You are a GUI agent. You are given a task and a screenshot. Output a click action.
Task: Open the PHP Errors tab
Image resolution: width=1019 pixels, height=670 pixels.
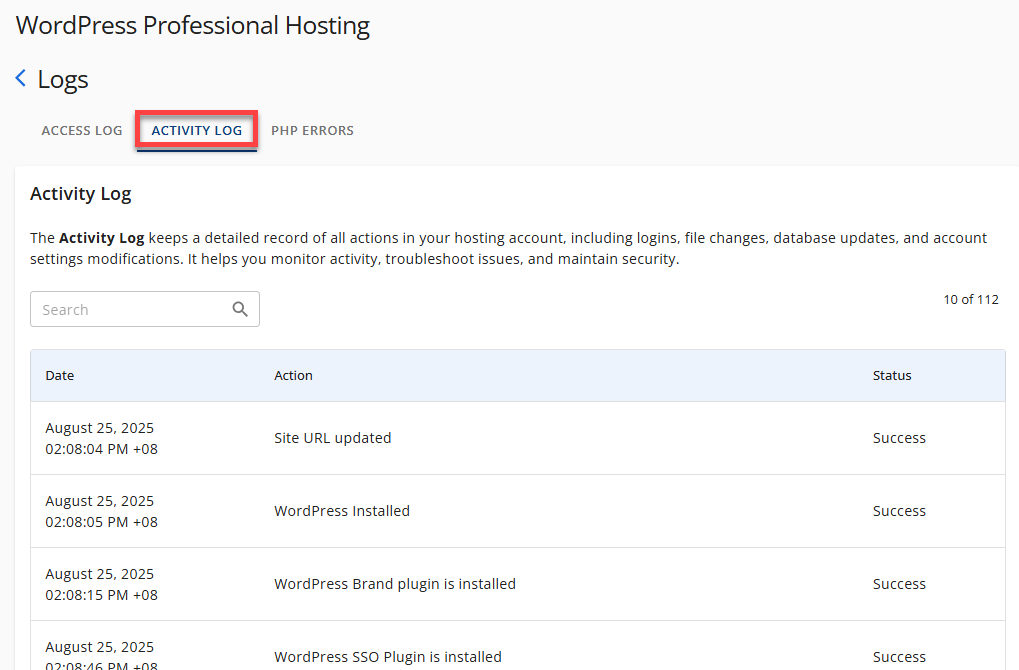pyautogui.click(x=312, y=130)
